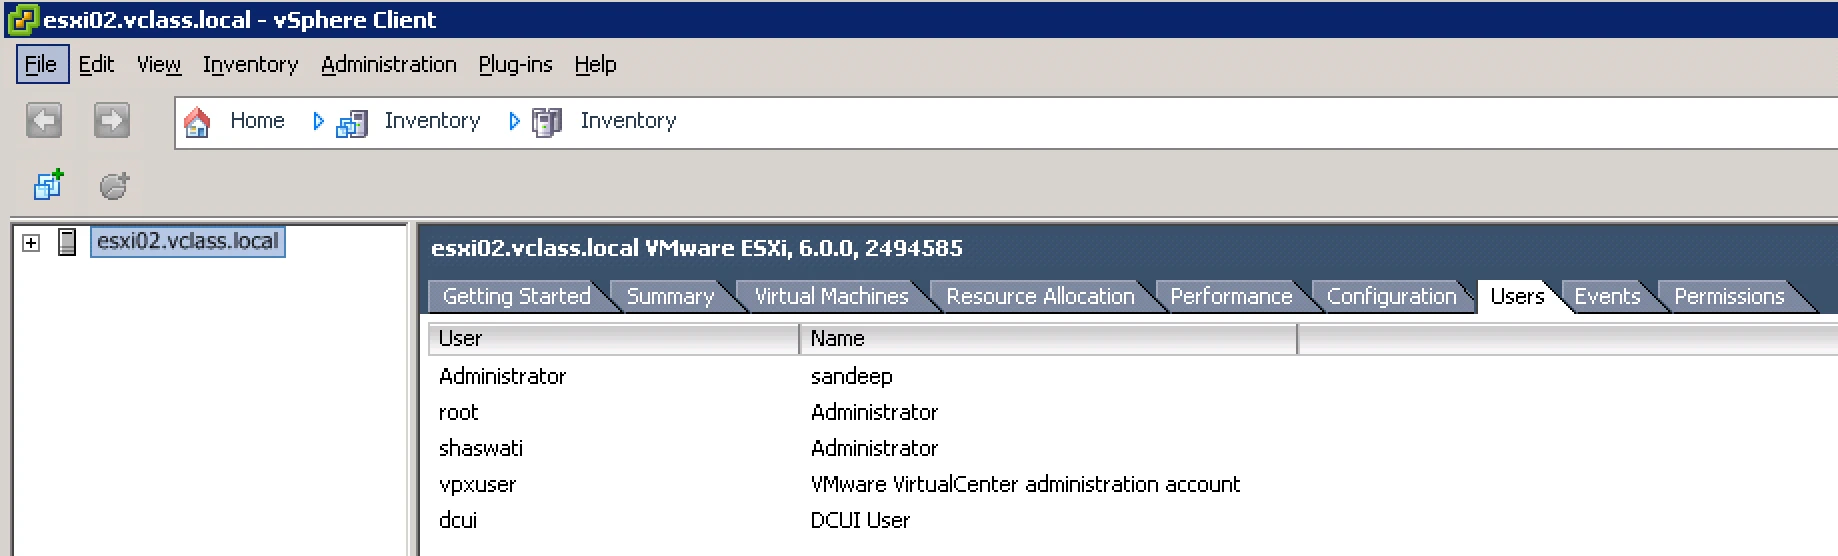This screenshot has height=556, width=1838.
Task: Sort by the User column header
Action: click(614, 339)
